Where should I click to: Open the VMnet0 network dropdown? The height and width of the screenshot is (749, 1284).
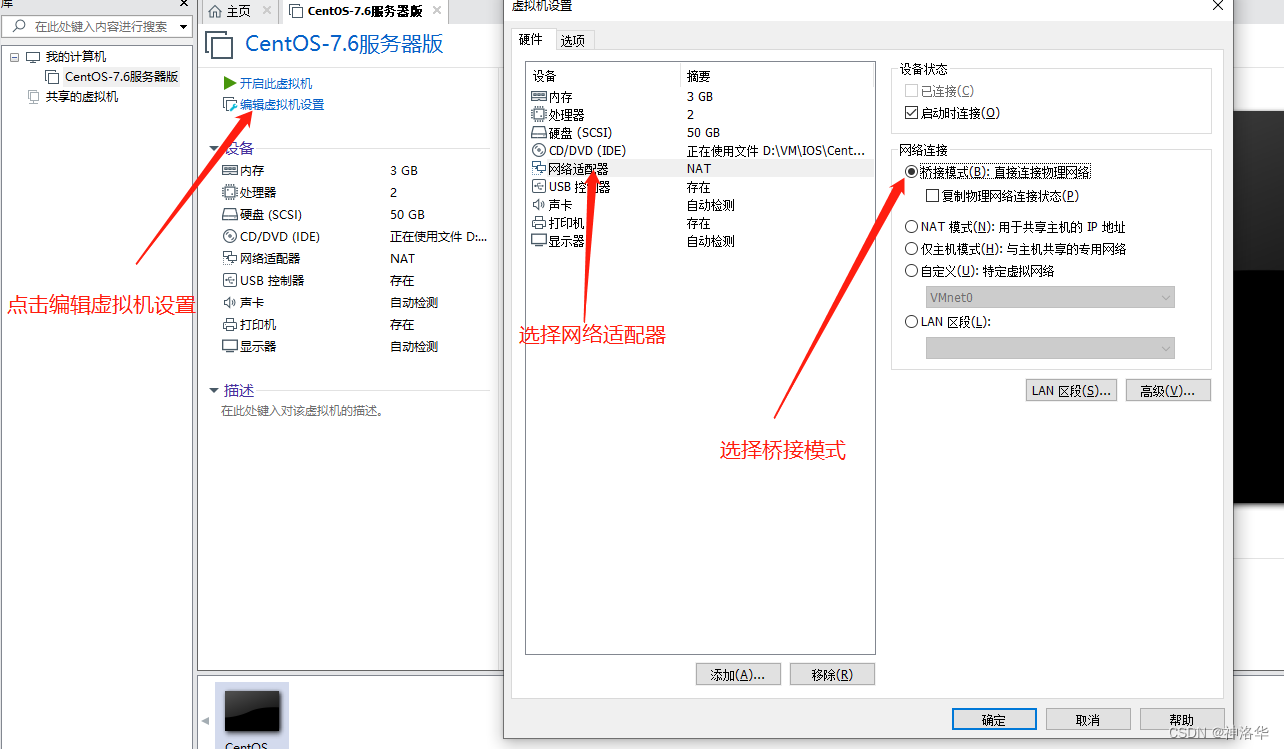pos(1165,297)
